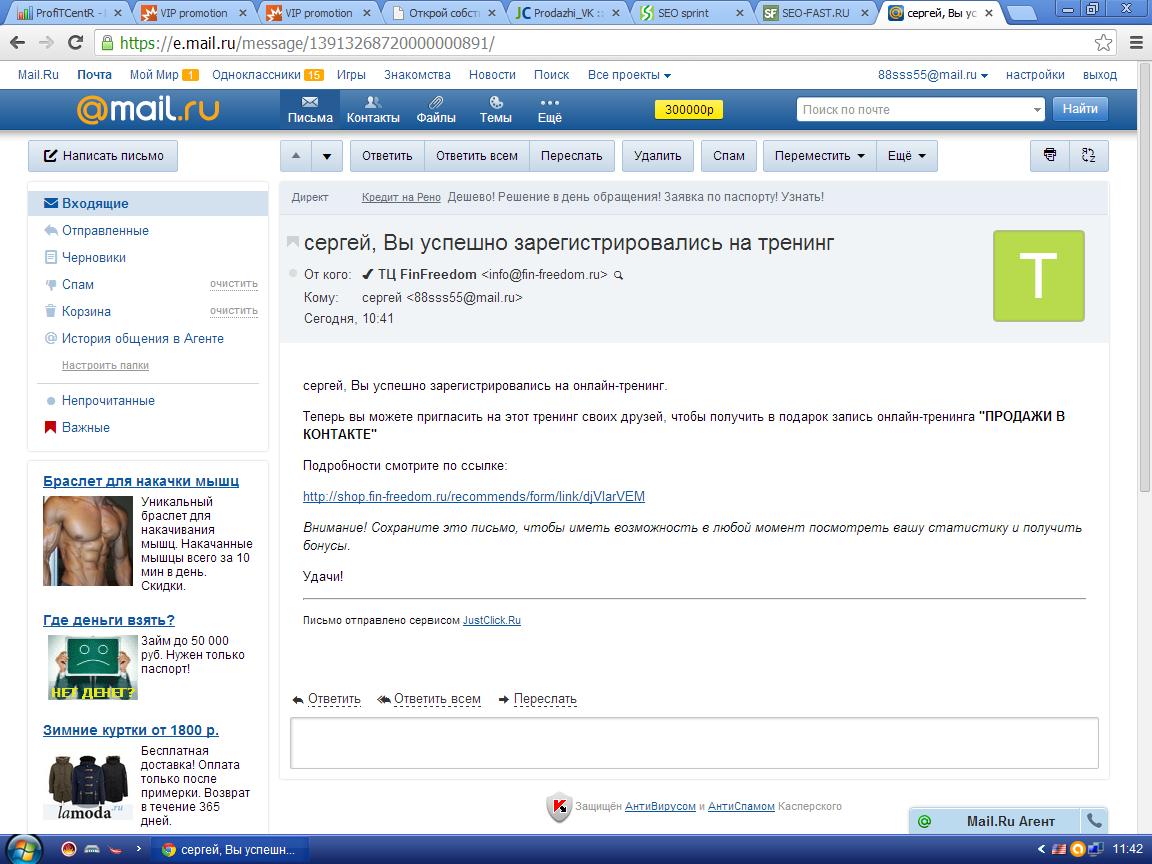Viewport: 1152px width, 864px height.
Task: Click the Найти search button
Action: pyautogui.click(x=1080, y=109)
